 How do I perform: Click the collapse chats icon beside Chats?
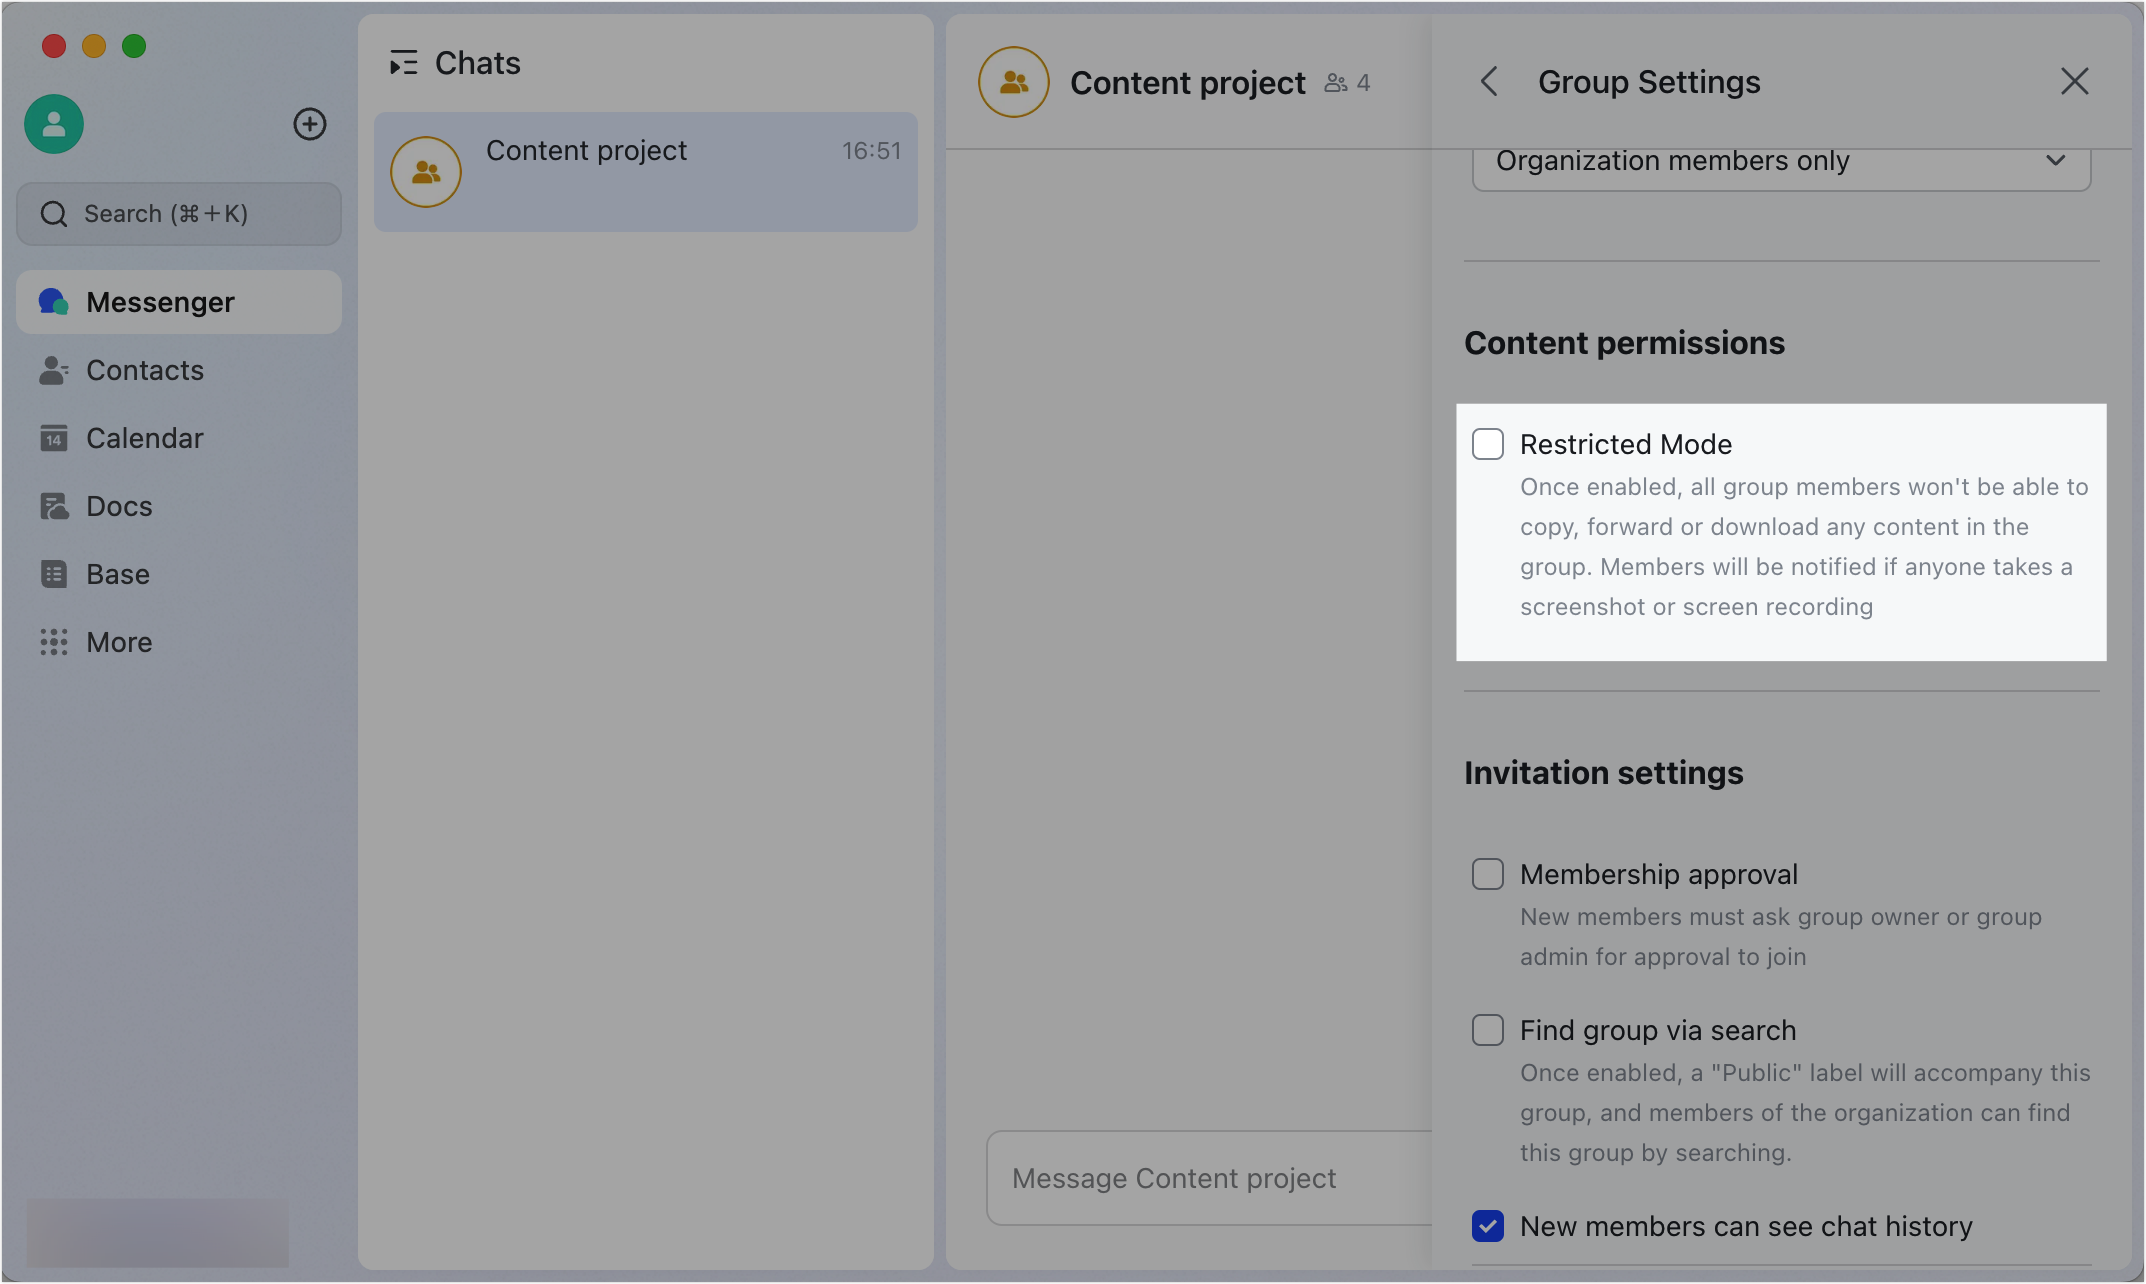pos(405,62)
